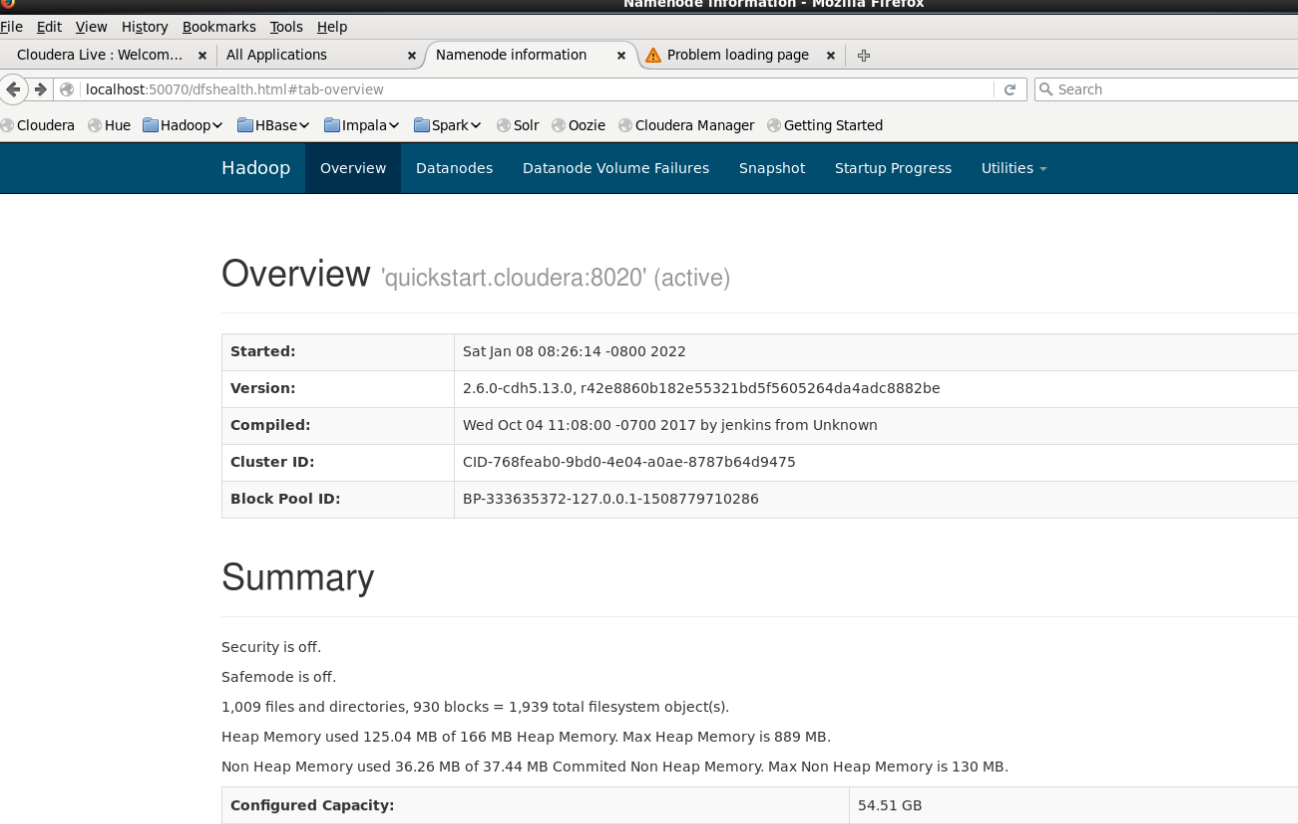Click the Overview heading
Image resolution: width=1298 pixels, height=824 pixels.
click(x=296, y=274)
